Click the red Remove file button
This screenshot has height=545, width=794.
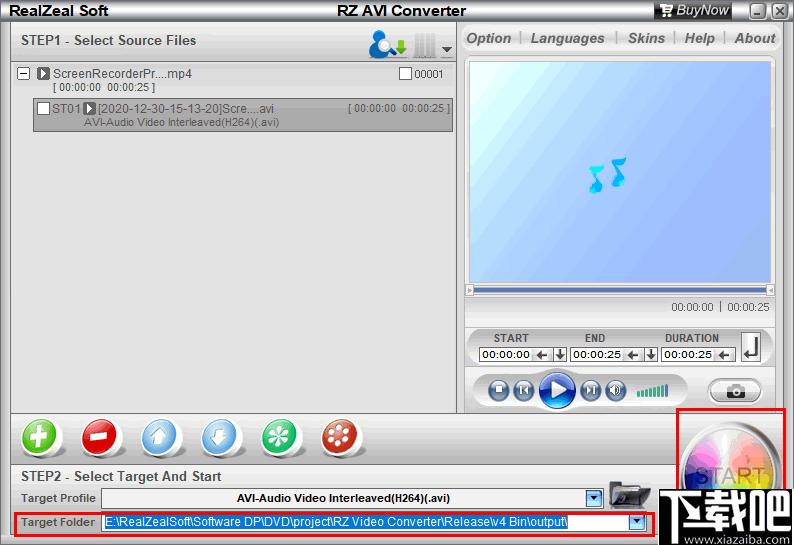click(x=99, y=436)
